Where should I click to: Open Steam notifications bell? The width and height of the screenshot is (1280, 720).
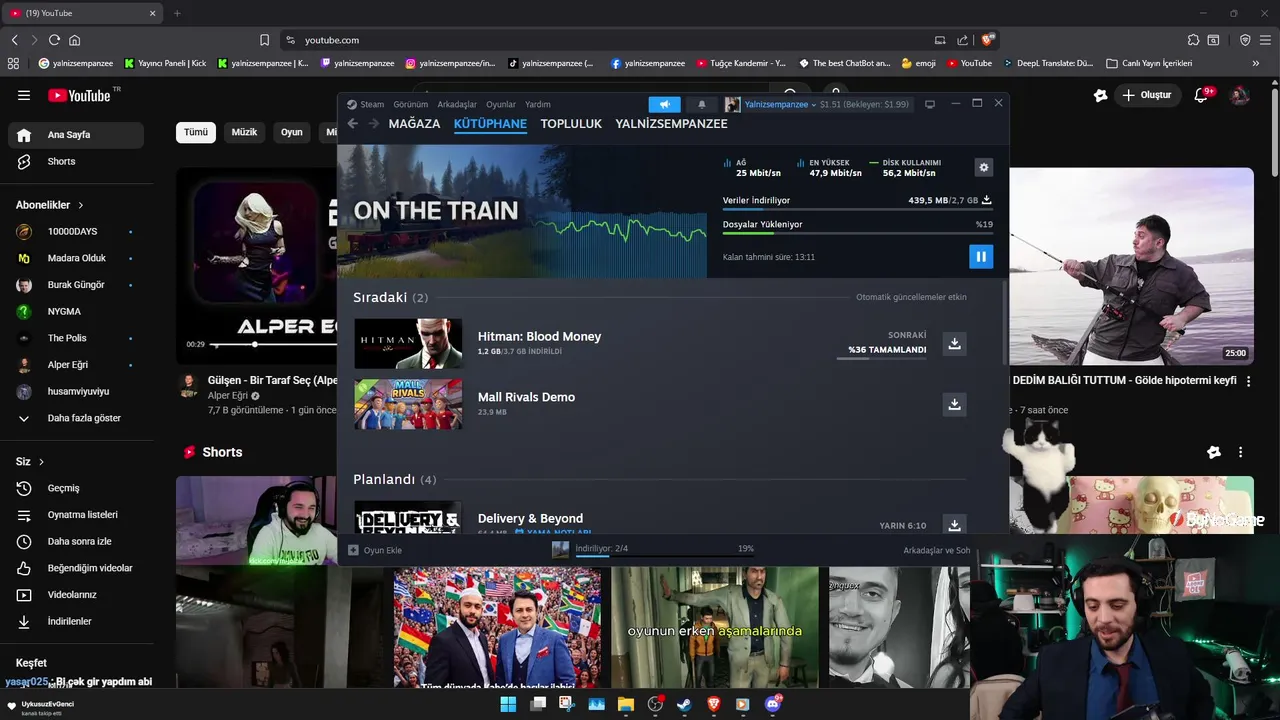[x=701, y=104]
